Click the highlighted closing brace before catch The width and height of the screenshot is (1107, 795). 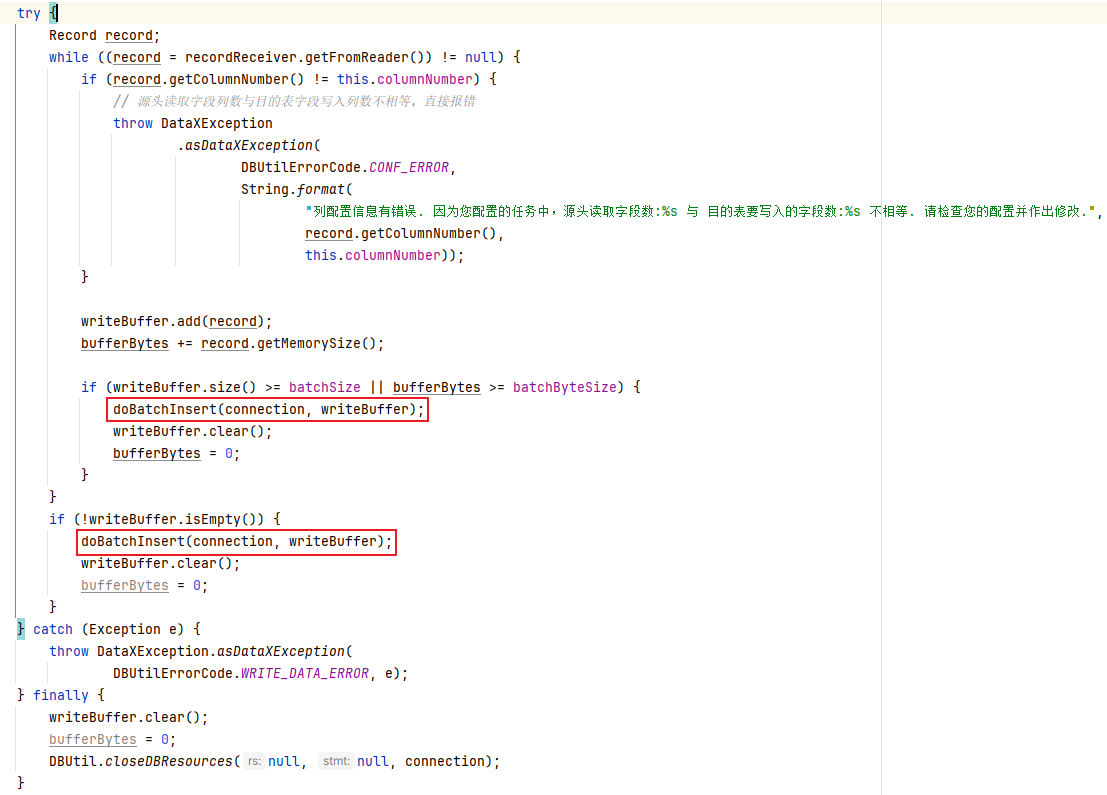point(21,628)
